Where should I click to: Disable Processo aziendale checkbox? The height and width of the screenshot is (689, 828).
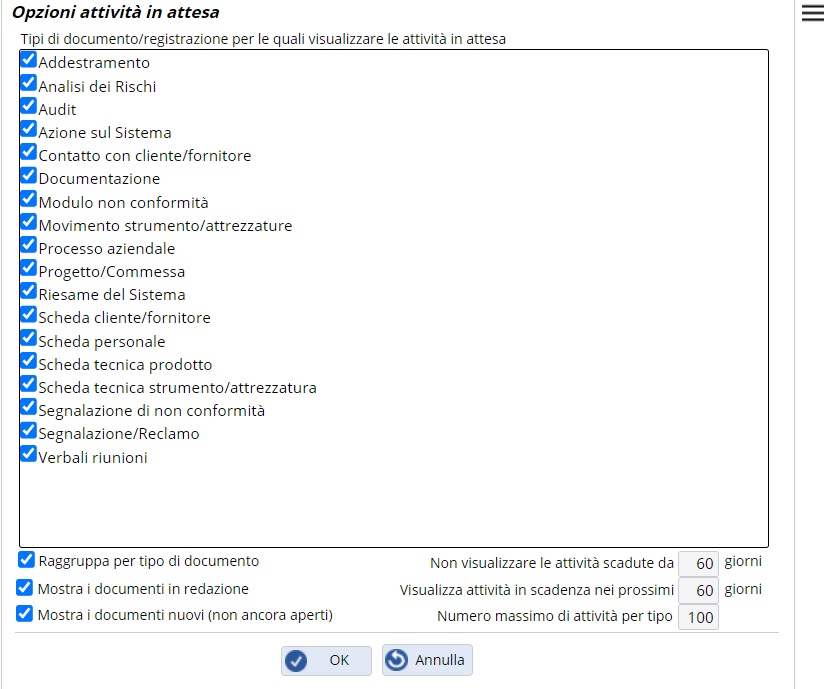click(29, 246)
